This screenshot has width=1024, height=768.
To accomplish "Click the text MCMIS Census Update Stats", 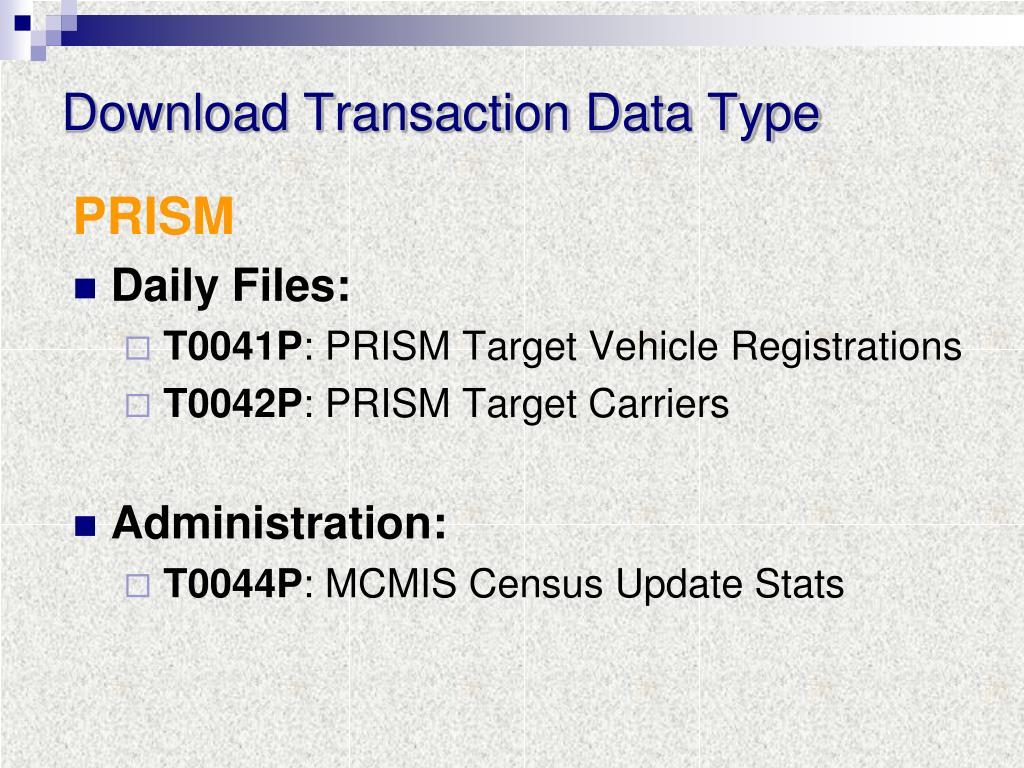I will (x=584, y=584).
